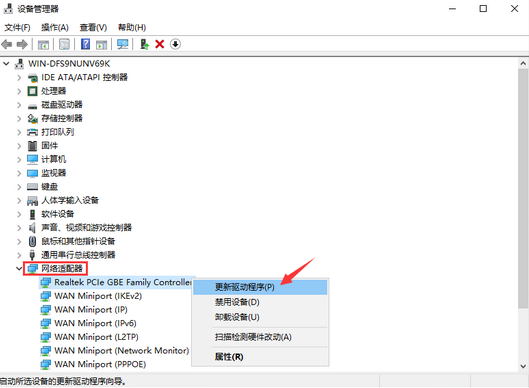Select the 固件 text label
Screen dimensions: 529x388
pos(50,146)
